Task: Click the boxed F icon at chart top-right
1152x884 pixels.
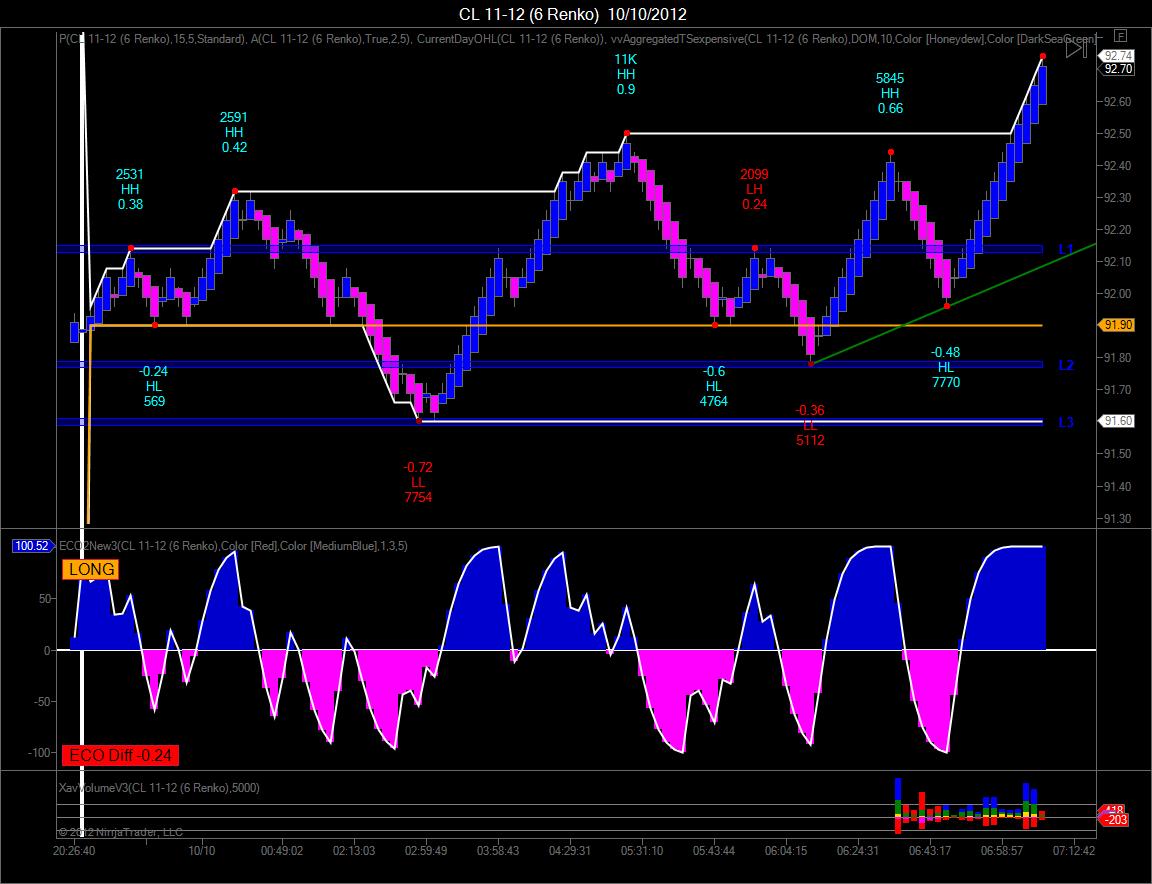Action: (1120, 35)
